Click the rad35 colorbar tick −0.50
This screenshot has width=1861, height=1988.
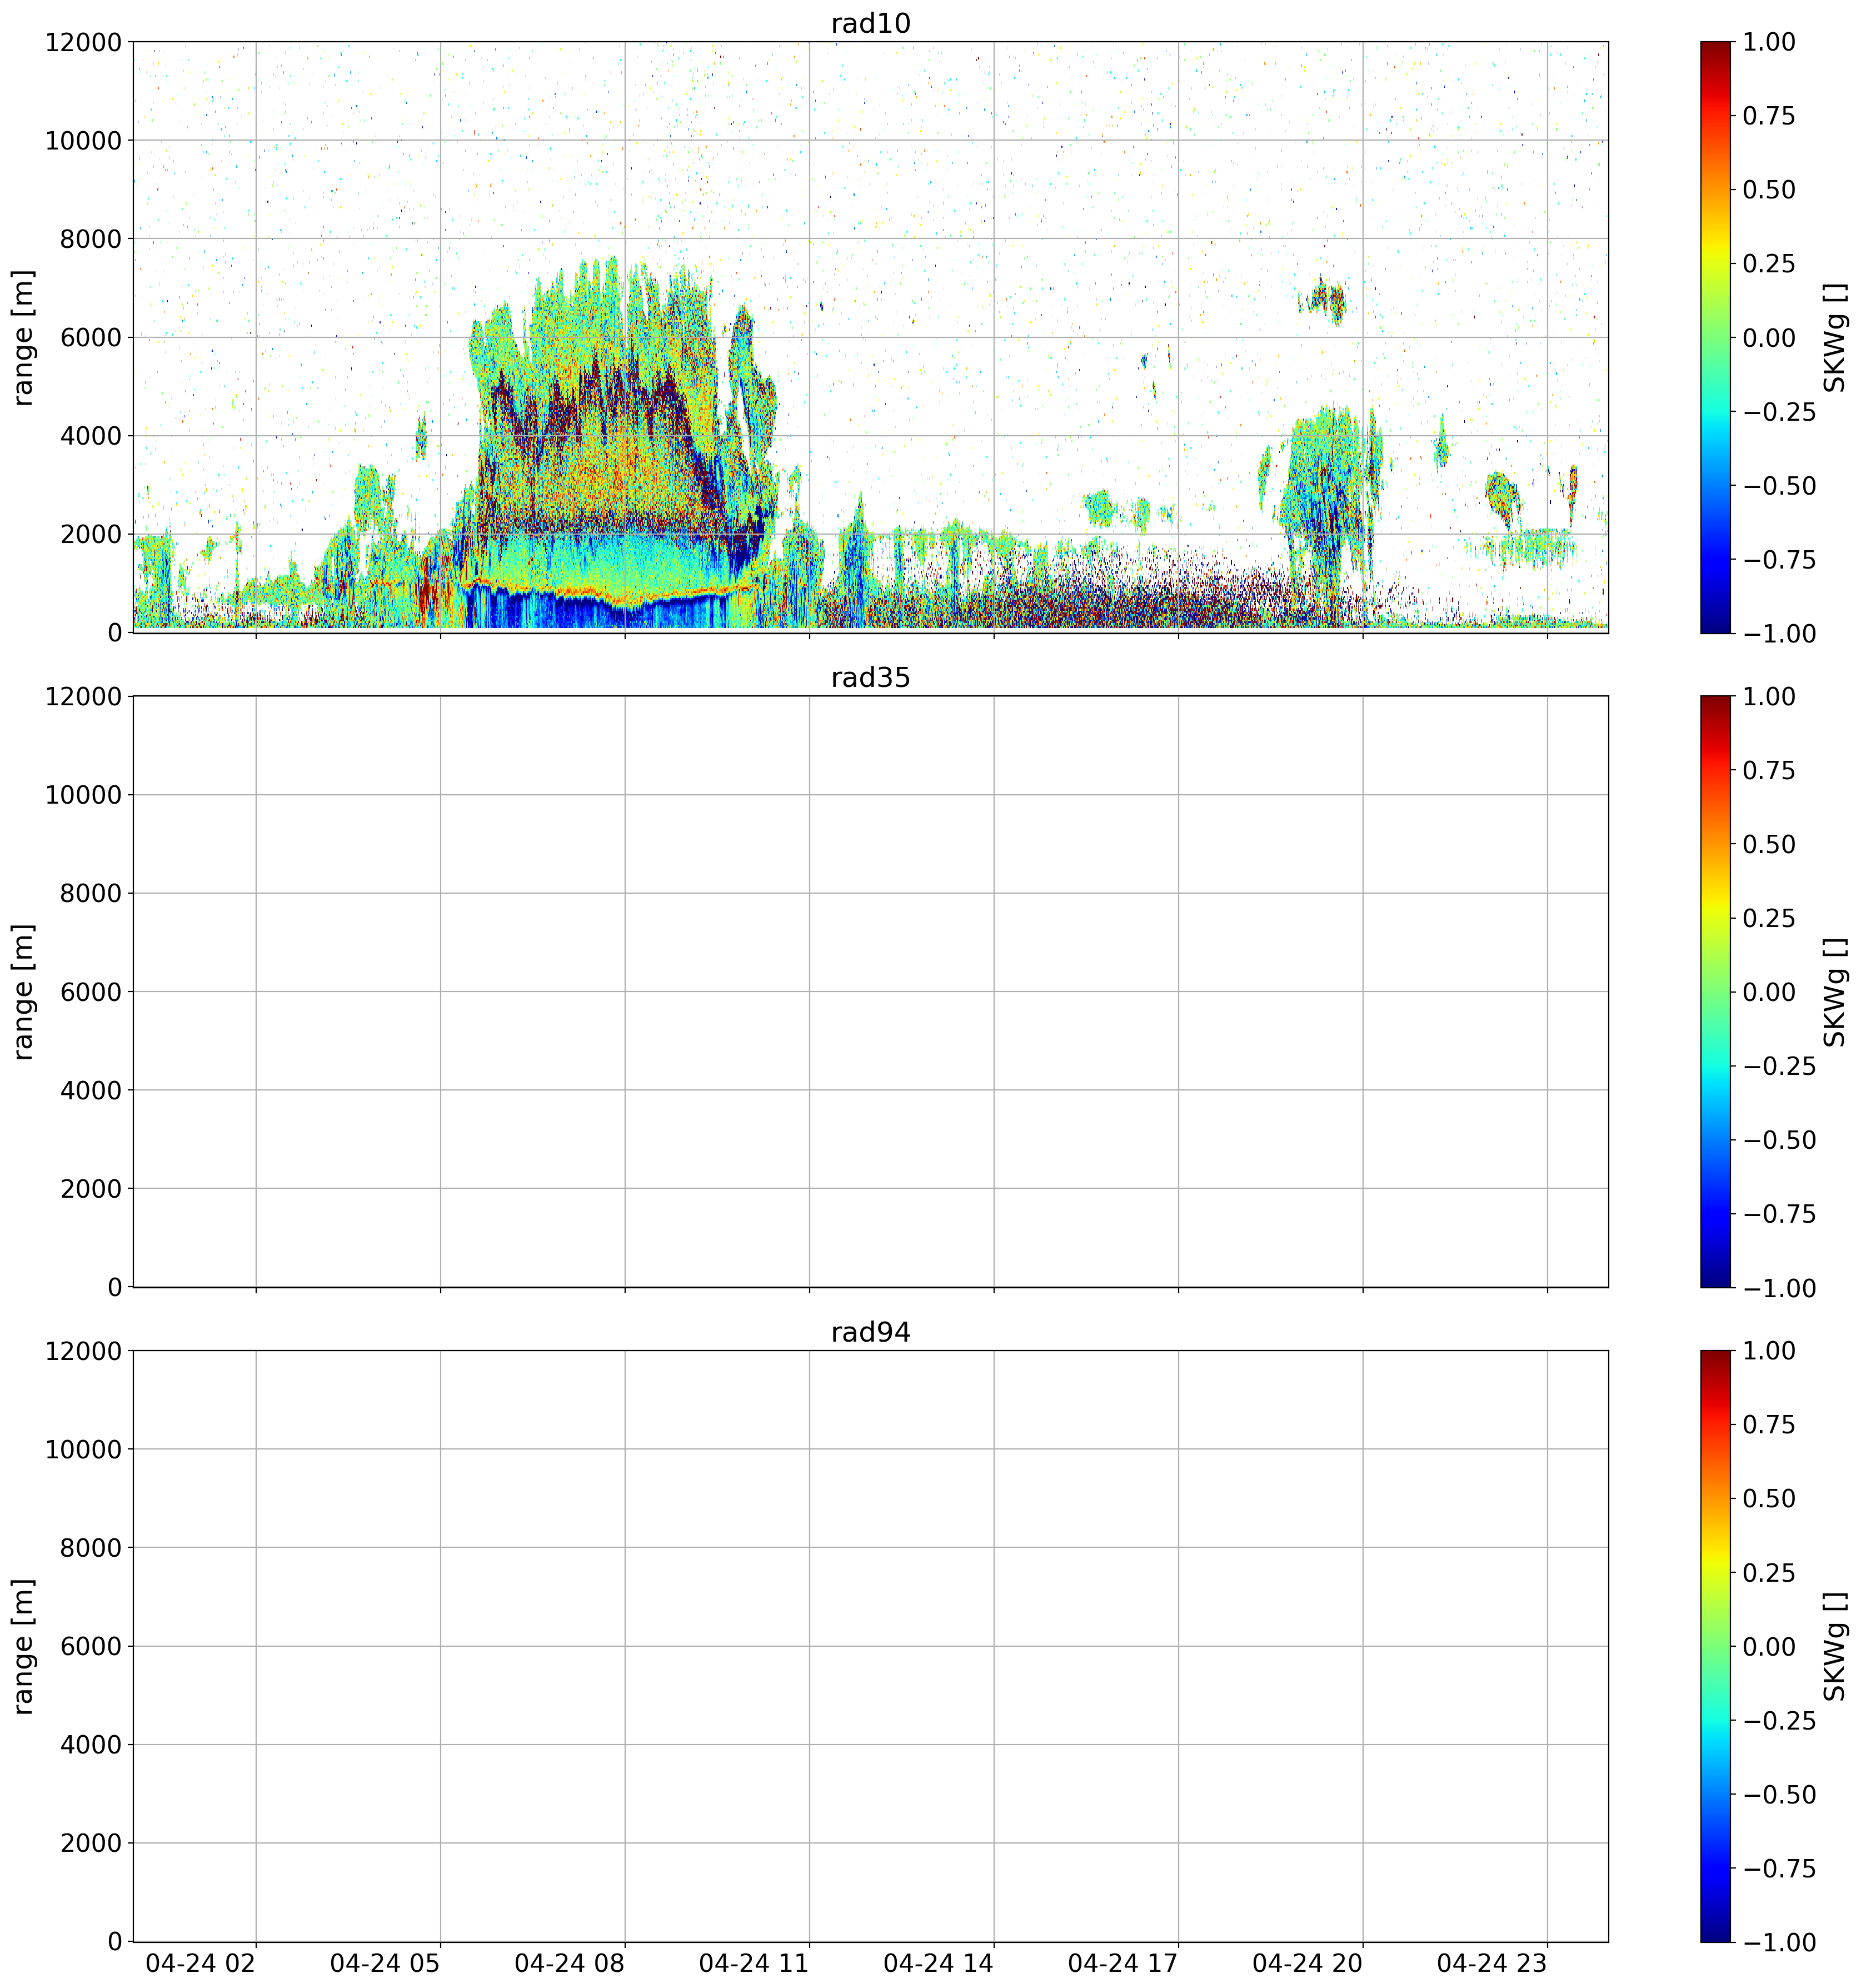pos(1779,1140)
